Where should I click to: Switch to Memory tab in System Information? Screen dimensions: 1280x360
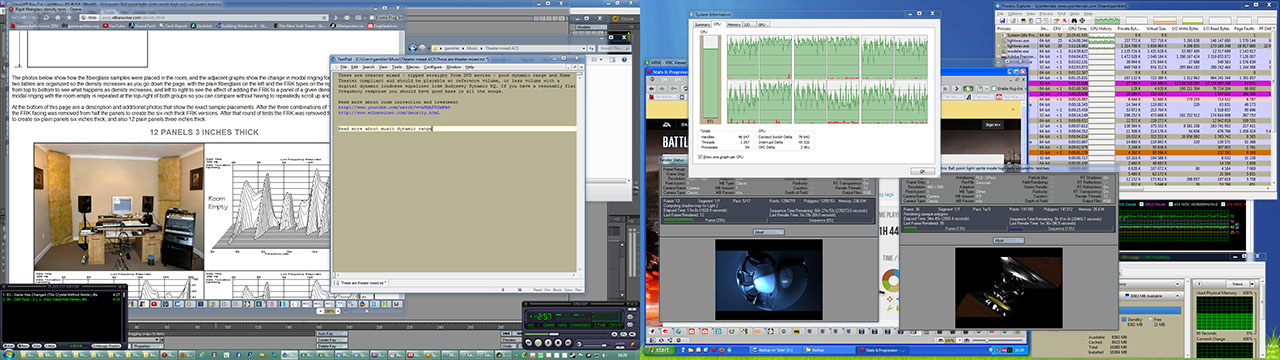click(x=734, y=24)
